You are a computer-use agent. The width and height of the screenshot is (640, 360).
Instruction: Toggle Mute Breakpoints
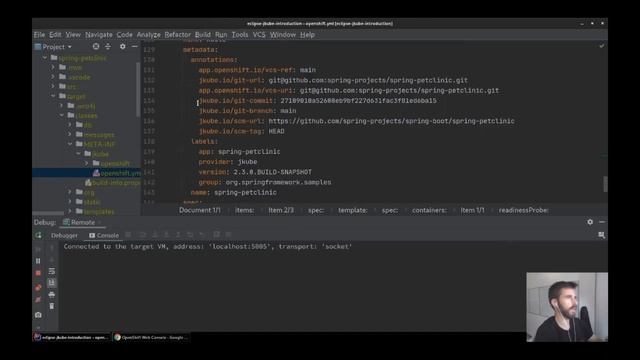[x=38, y=300]
